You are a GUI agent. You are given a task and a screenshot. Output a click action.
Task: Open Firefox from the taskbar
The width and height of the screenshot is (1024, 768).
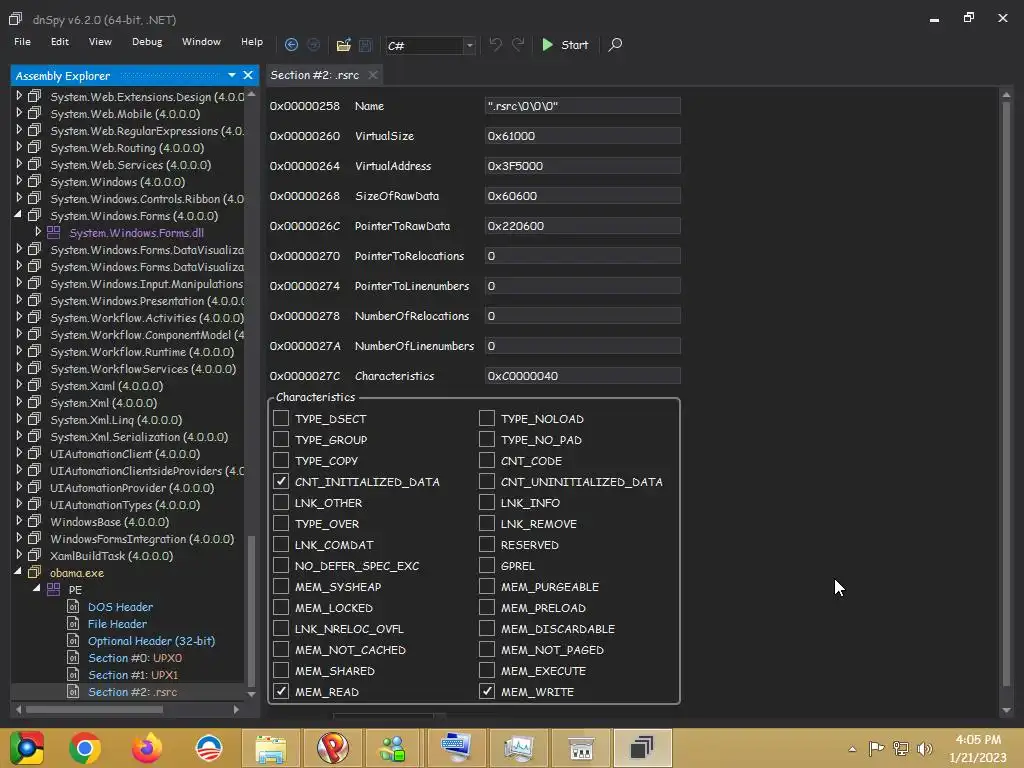pyautogui.click(x=147, y=748)
